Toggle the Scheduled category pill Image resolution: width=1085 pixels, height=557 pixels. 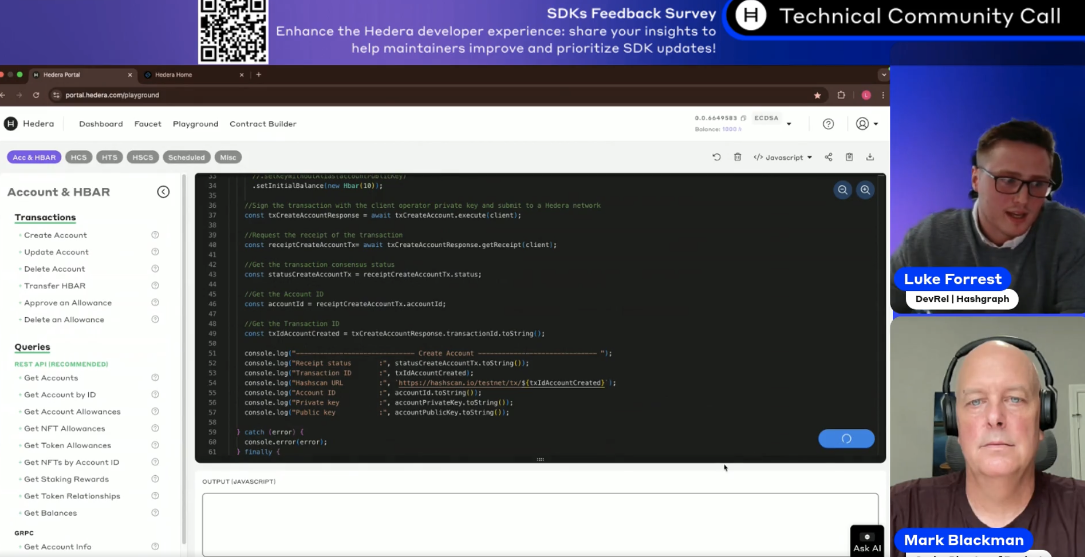coord(186,157)
